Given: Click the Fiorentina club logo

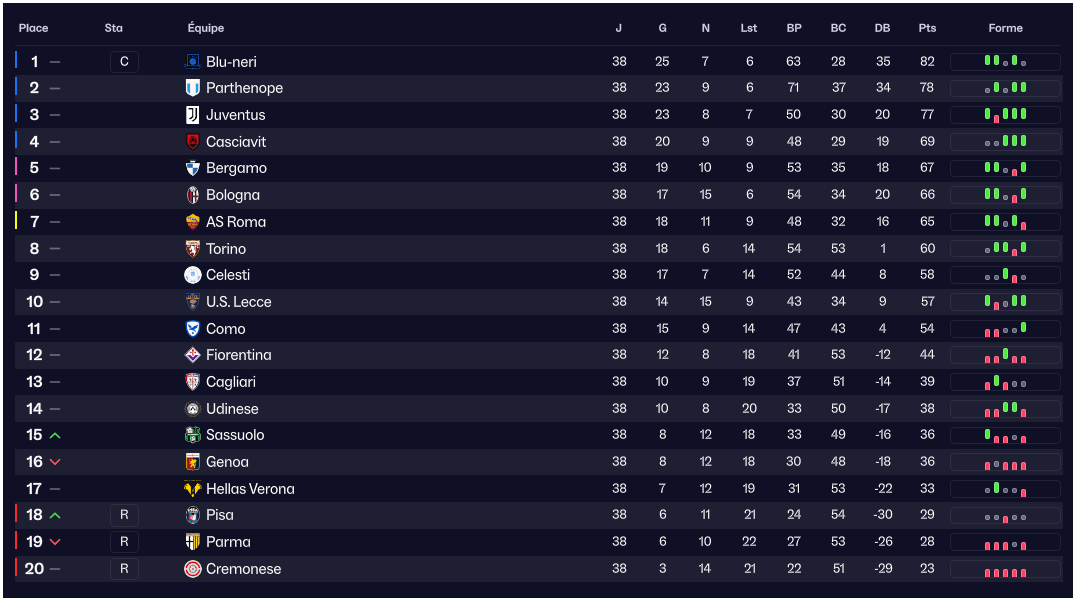Looking at the screenshot, I should [193, 355].
